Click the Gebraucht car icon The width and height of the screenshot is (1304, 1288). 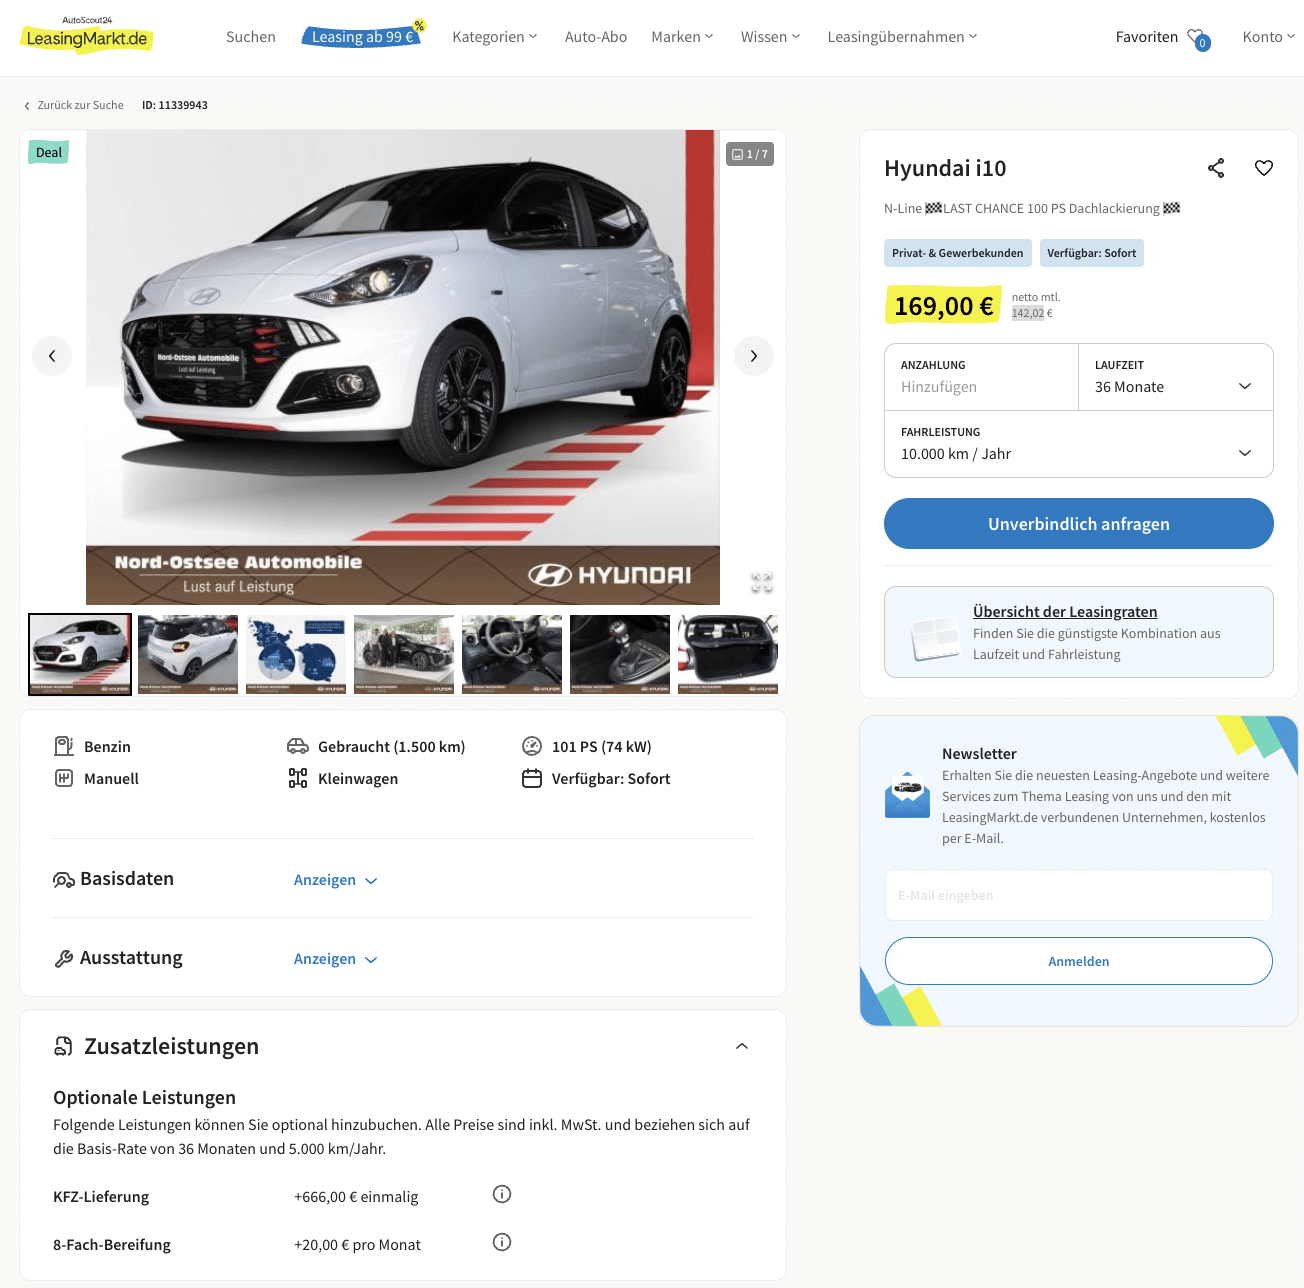(298, 746)
